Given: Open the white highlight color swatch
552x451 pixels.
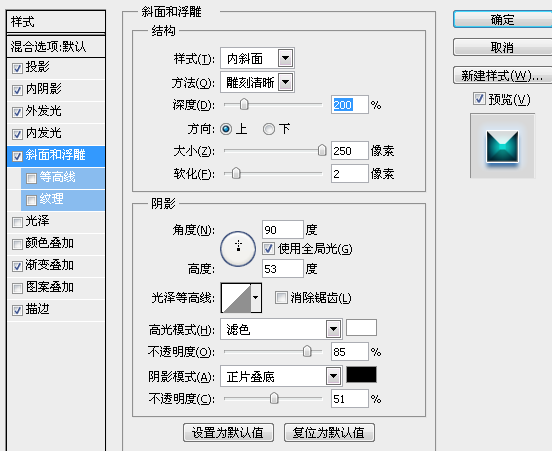Looking at the screenshot, I should point(362,328).
